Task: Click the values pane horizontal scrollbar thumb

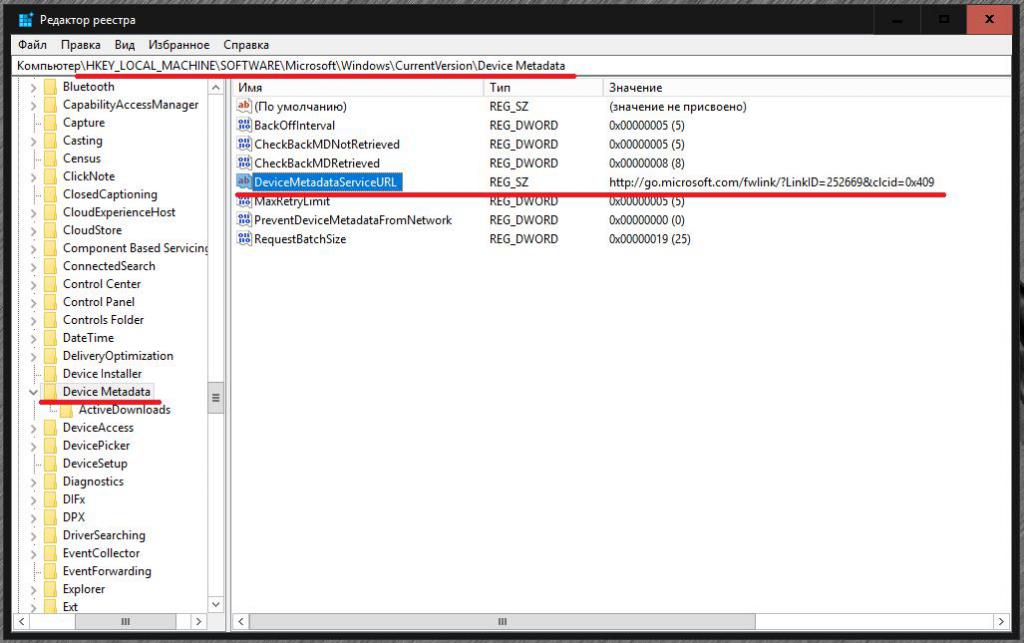Action: pos(502,621)
